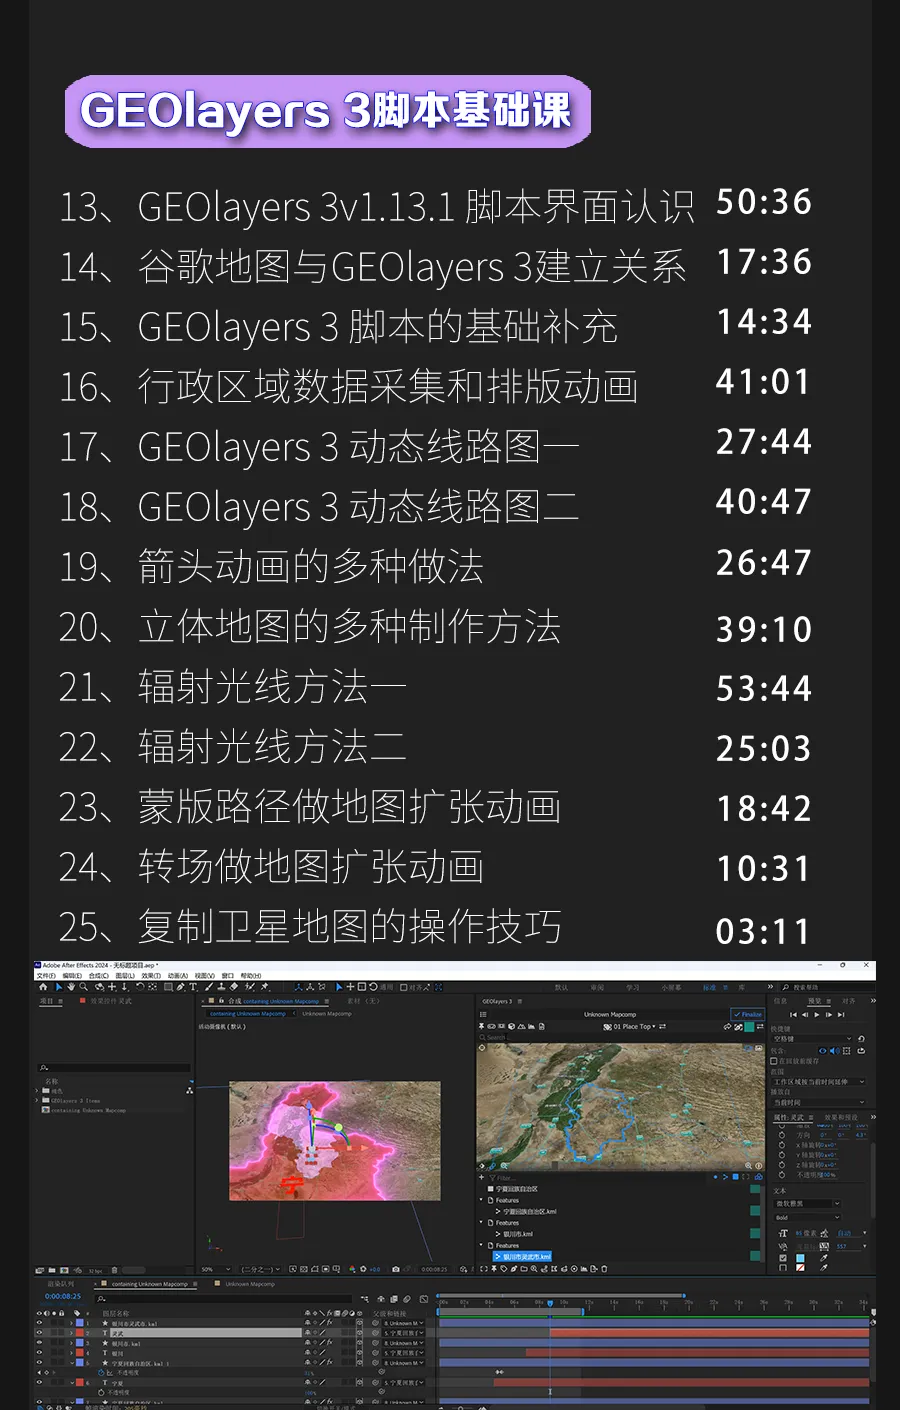Enable cache before playback checkbox
The width and height of the screenshot is (900, 1410).
774,1061
